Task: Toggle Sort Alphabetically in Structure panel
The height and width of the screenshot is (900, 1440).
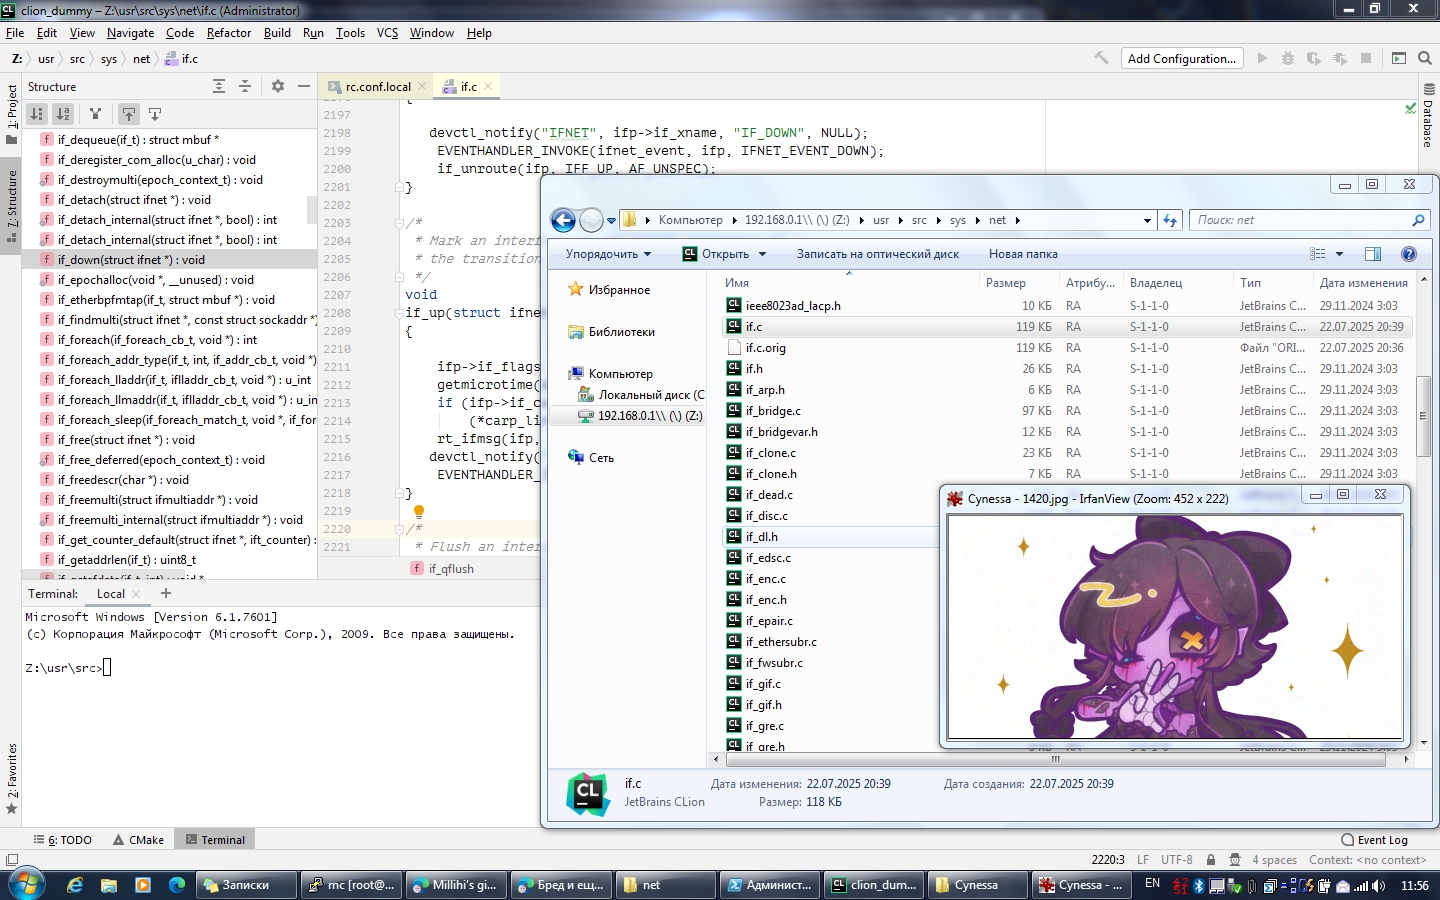Action: pyautogui.click(x=63, y=114)
